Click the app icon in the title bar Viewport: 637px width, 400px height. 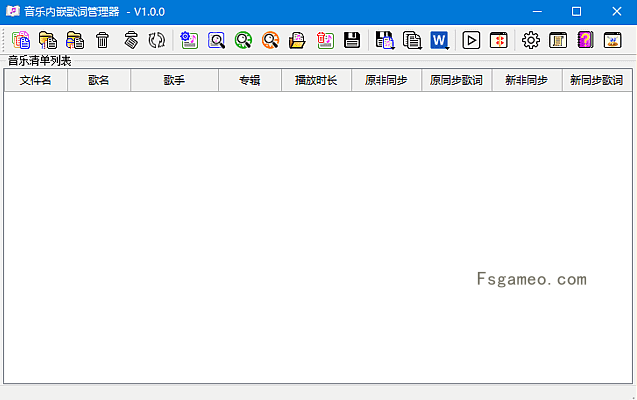pos(13,11)
